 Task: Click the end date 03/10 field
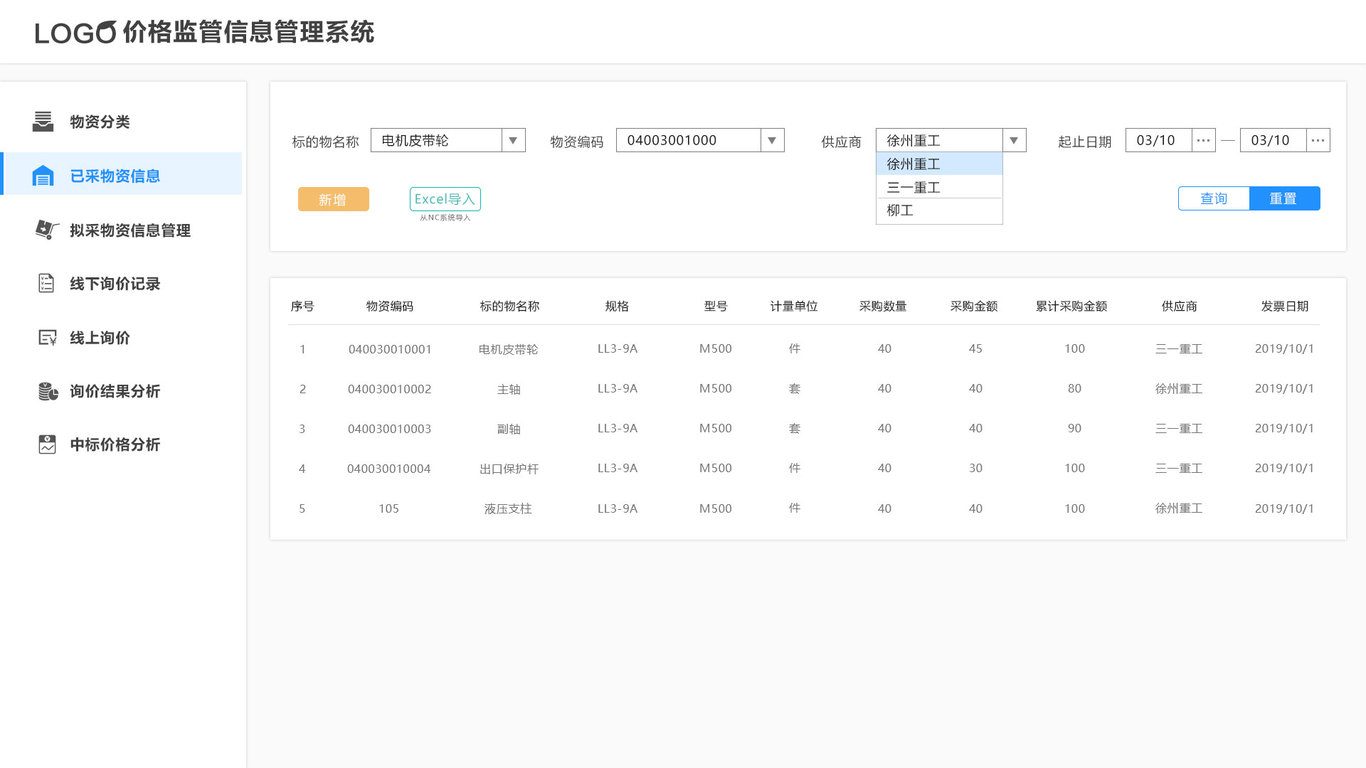(1273, 140)
